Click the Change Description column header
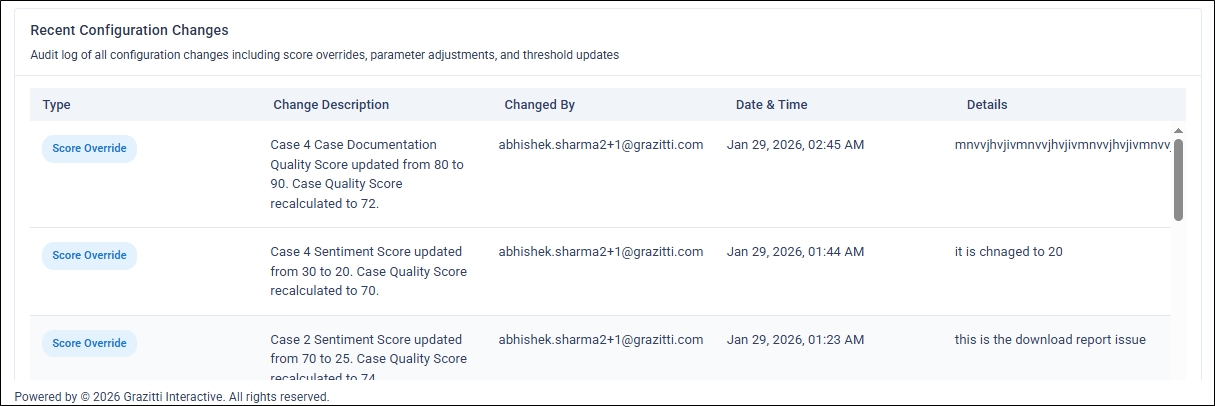 [331, 105]
